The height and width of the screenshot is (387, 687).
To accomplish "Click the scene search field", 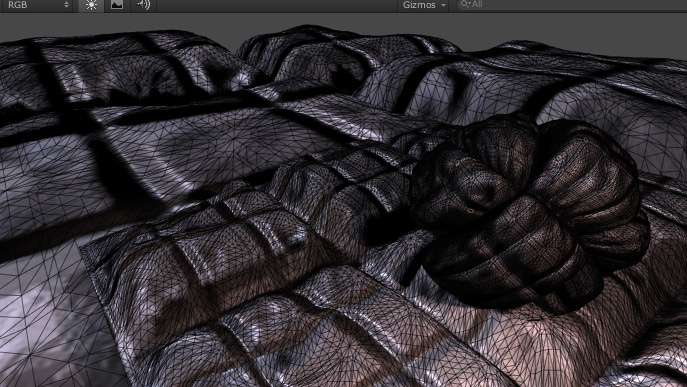I will (571, 4).
